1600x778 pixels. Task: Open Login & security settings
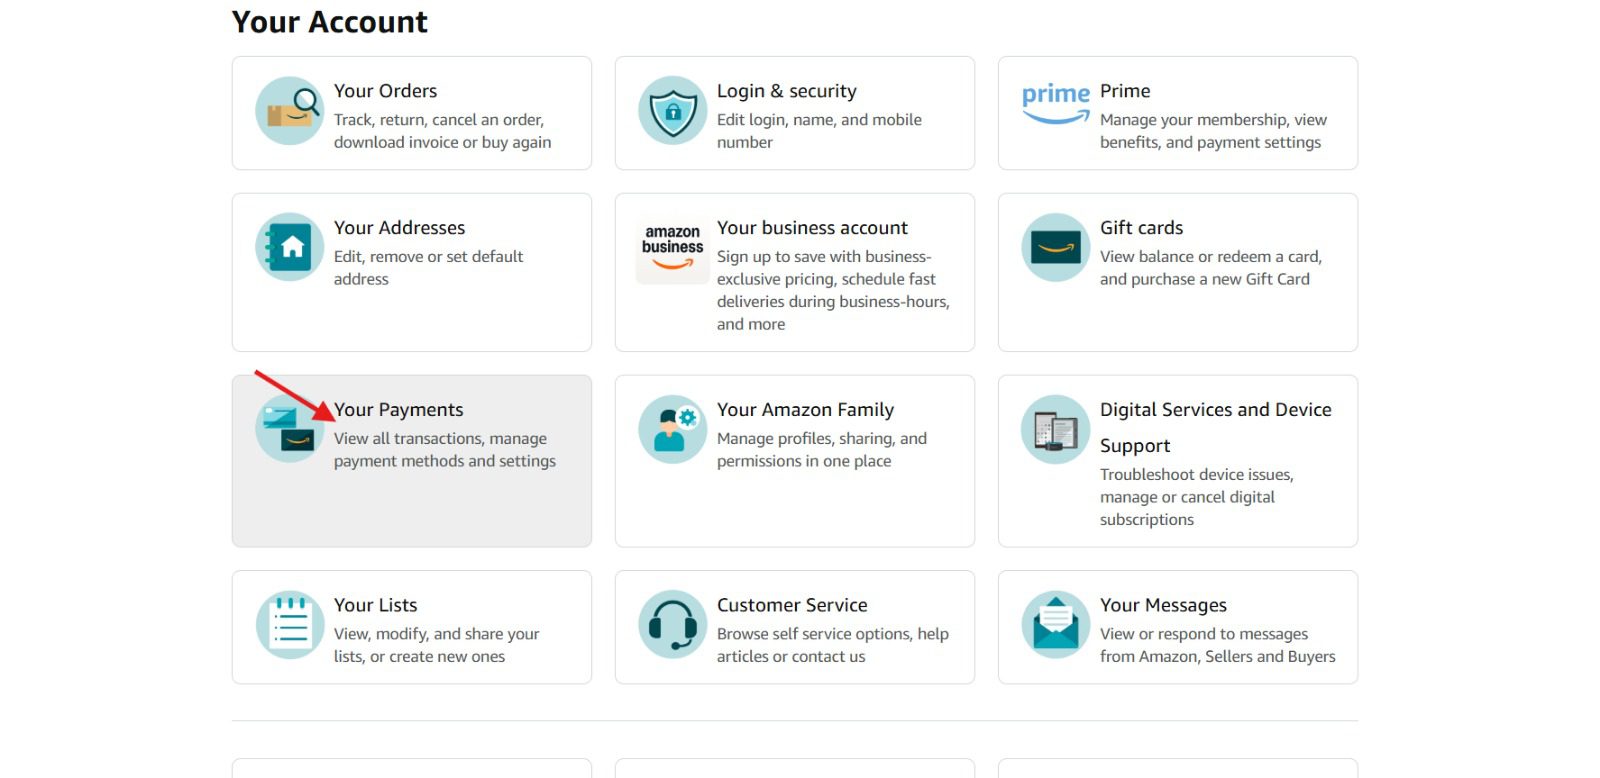(794, 112)
